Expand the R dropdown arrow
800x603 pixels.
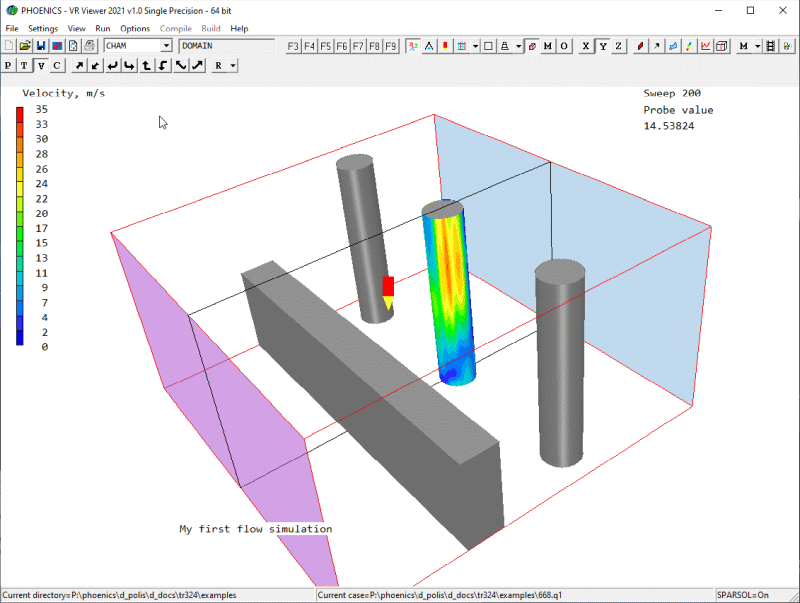point(232,65)
